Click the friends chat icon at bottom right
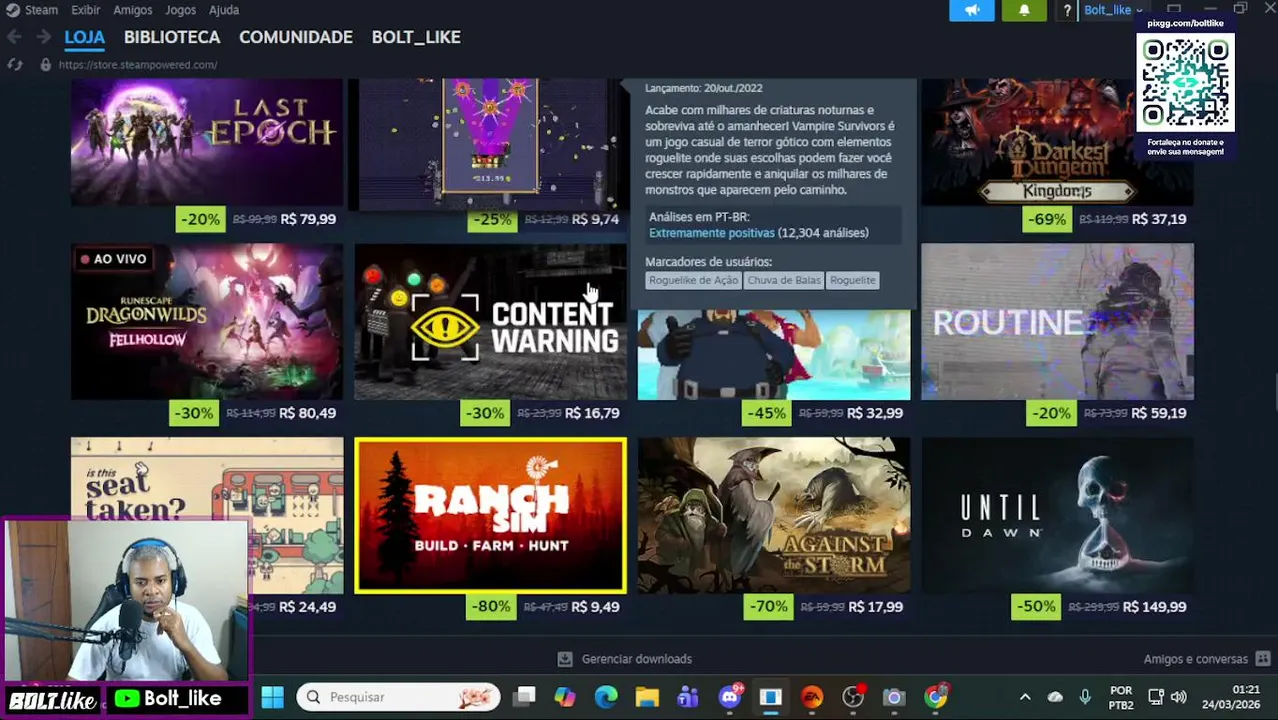Viewport: 1278px width, 720px height. click(x=1262, y=659)
